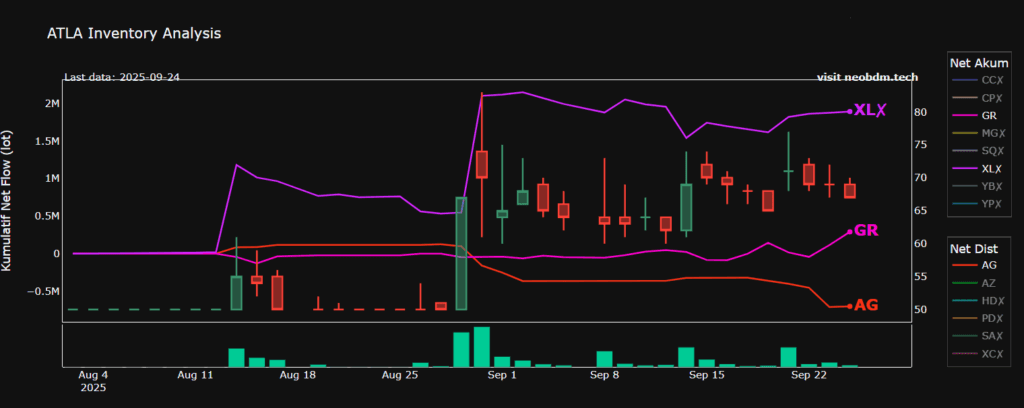Click the visit neobdm.tech text
This screenshot has width=1024, height=408.
(867, 77)
